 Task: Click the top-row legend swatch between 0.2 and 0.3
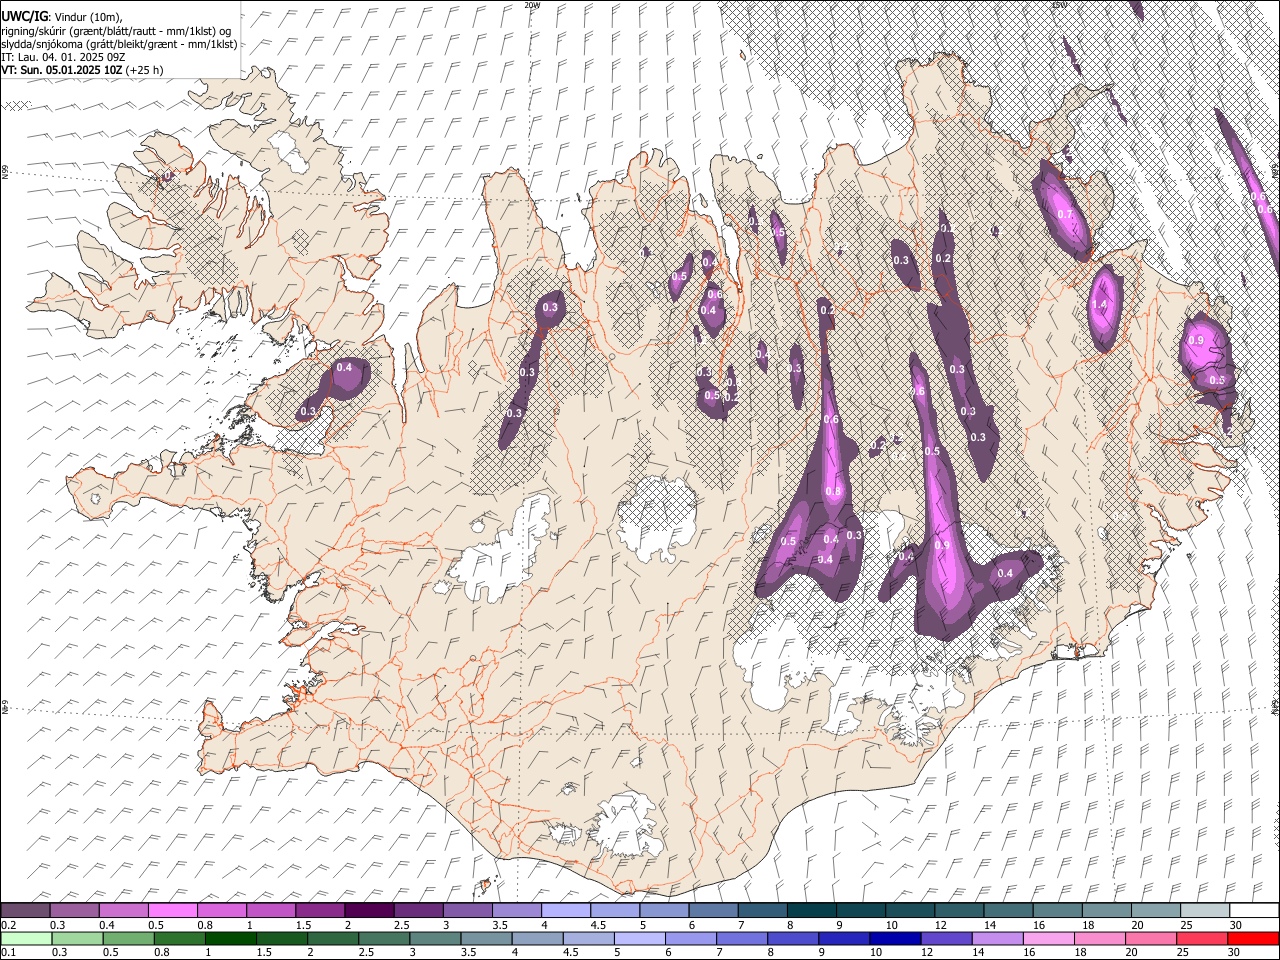coord(26,910)
